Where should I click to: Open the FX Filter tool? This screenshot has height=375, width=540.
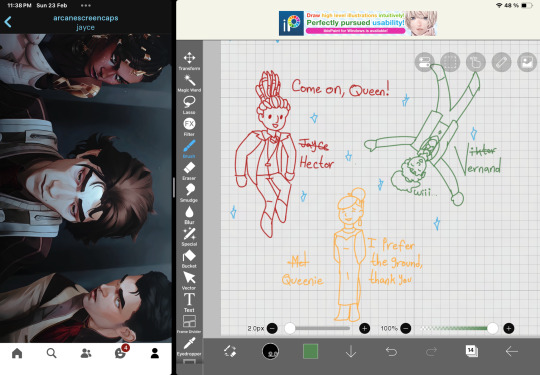[189, 127]
